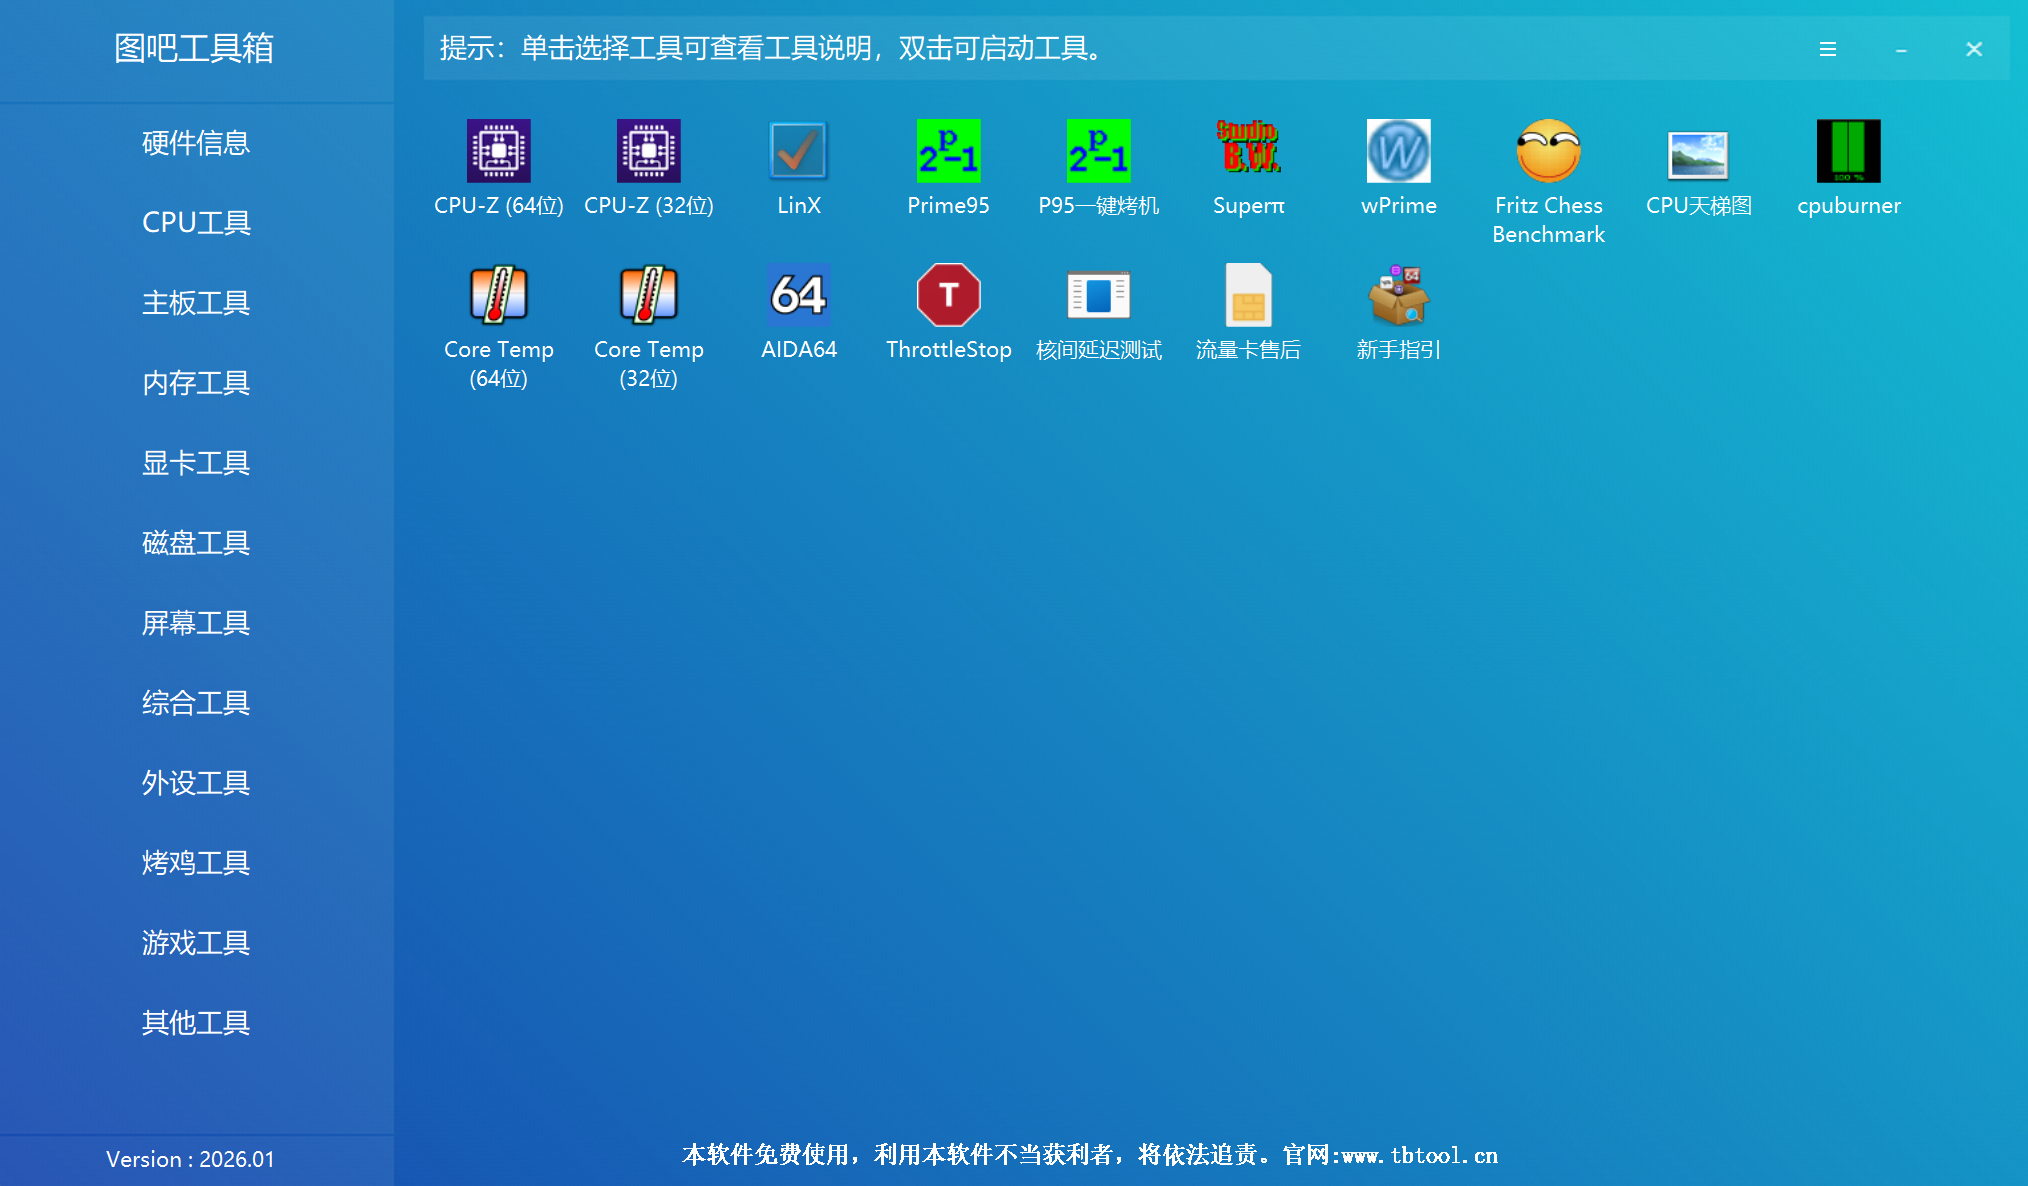The height and width of the screenshot is (1186, 2028).
Task: Switch to 烤鸡工具 category
Action: click(x=196, y=863)
